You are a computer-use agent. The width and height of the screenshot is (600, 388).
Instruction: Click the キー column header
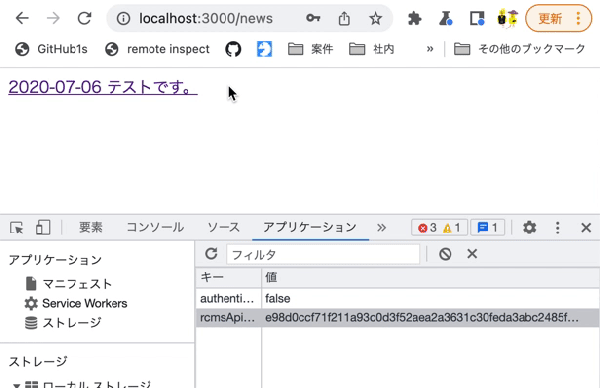coord(228,277)
